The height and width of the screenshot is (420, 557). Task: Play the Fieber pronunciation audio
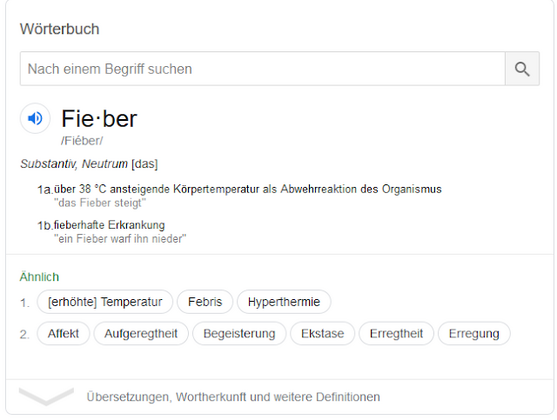35,118
